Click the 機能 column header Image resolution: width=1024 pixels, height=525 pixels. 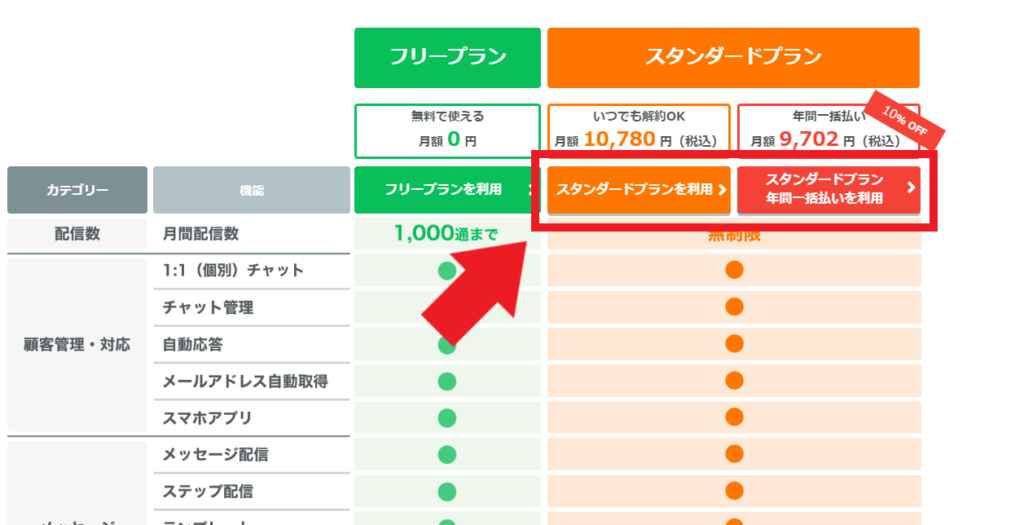click(x=251, y=190)
